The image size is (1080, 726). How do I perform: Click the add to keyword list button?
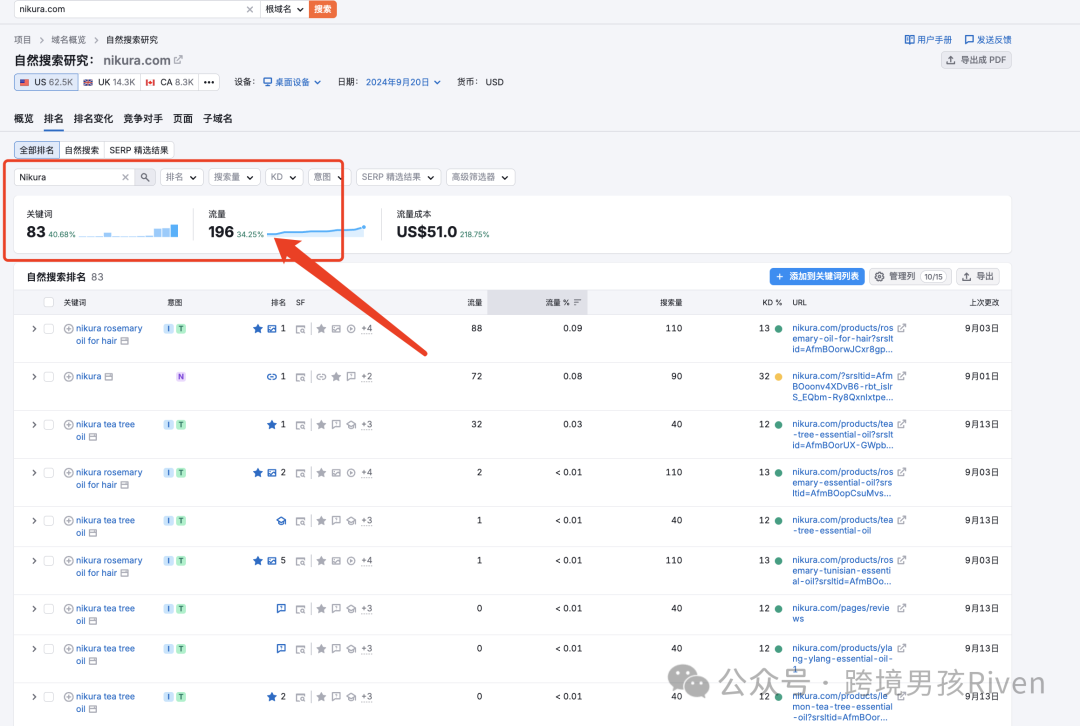click(x=817, y=276)
